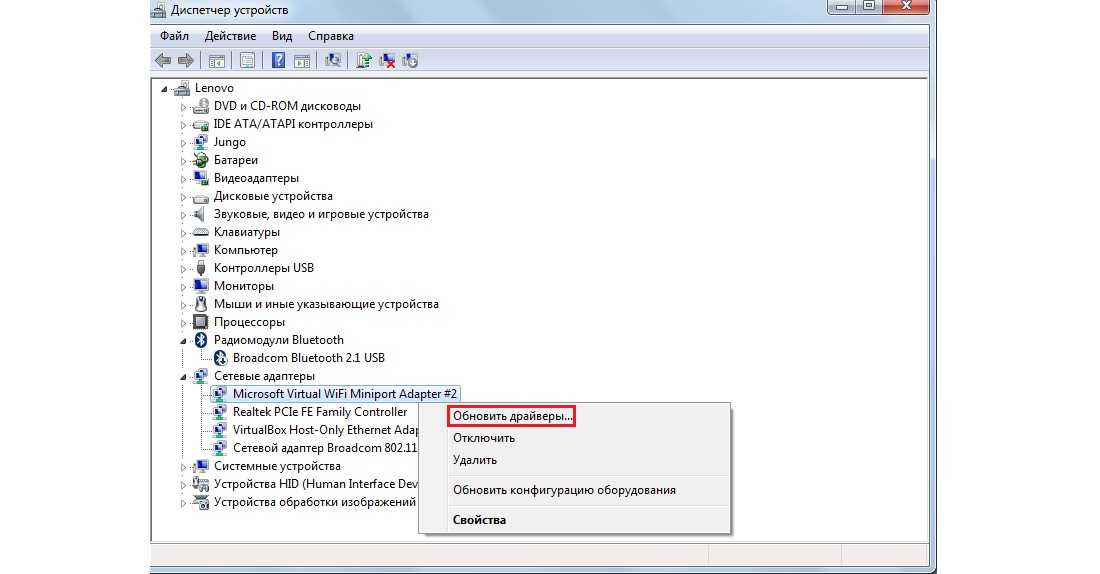The height and width of the screenshot is (574, 1100).
Task: Click the show/hide console tree toolbar icon
Action: coord(216,61)
